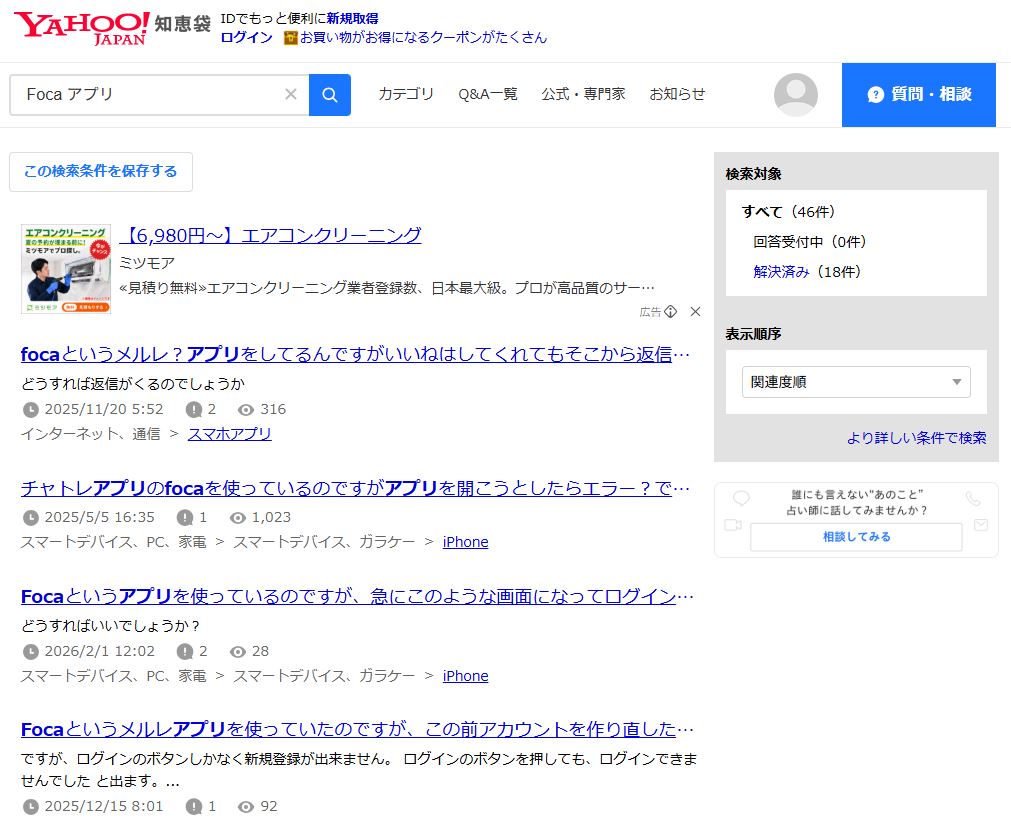
Task: Click the ログイン link
Action: 246,37
